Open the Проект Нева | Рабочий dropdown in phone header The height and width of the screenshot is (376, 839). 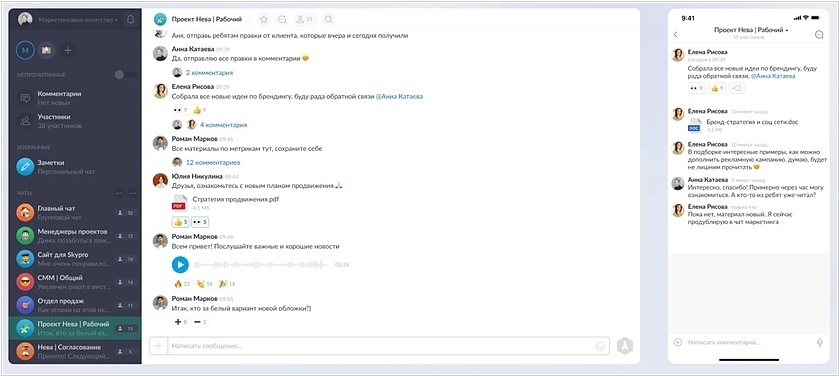pos(751,30)
